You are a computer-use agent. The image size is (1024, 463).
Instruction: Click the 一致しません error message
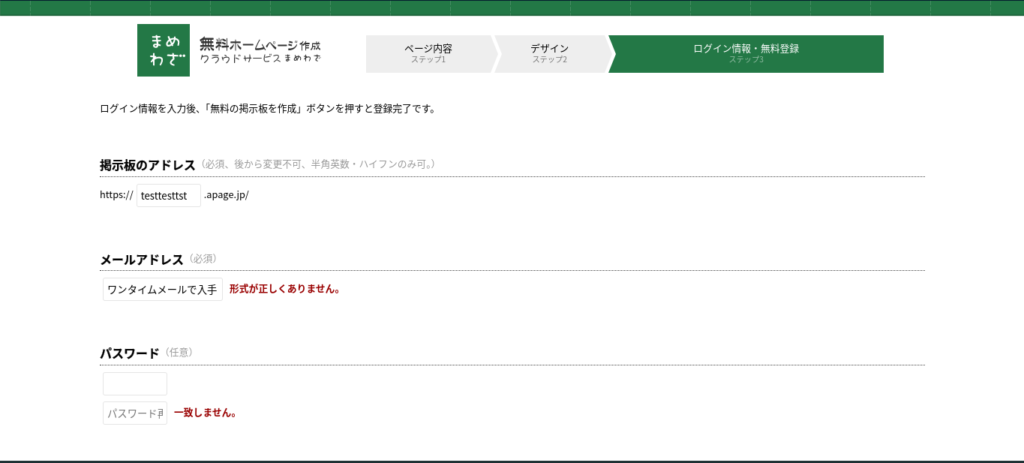(x=205, y=413)
